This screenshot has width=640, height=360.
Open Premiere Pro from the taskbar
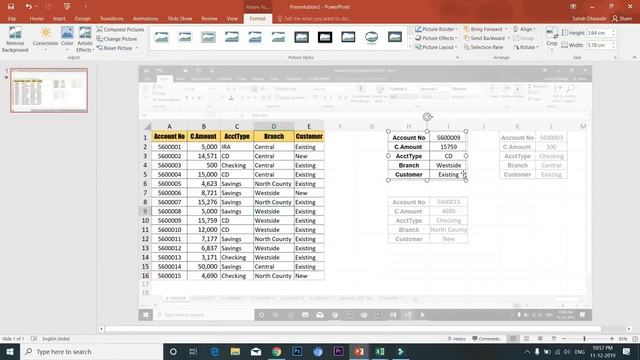coord(338,352)
